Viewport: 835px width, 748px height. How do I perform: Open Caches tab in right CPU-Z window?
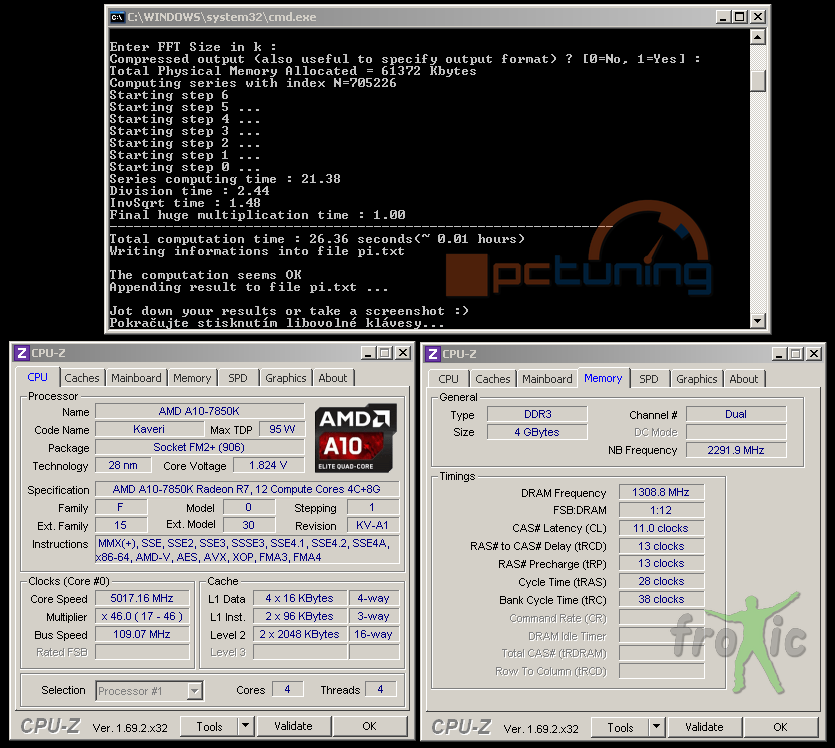493,379
